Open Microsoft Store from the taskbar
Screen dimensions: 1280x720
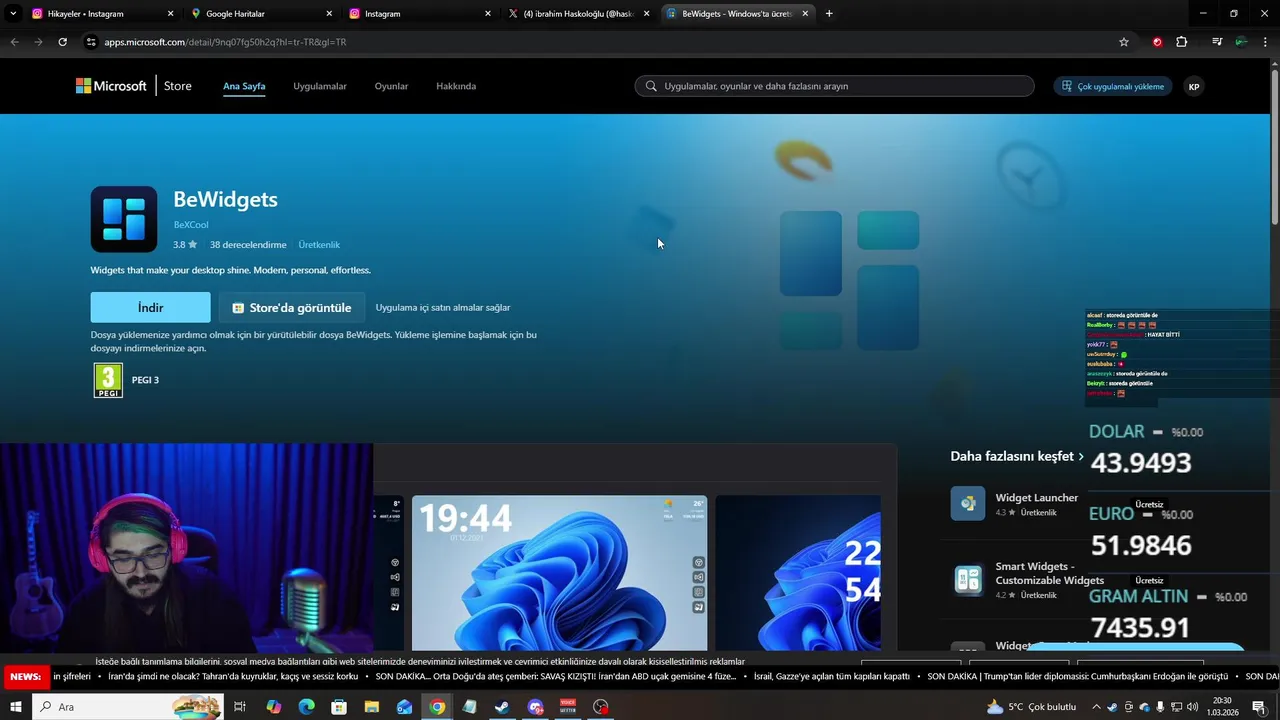[x=339, y=707]
